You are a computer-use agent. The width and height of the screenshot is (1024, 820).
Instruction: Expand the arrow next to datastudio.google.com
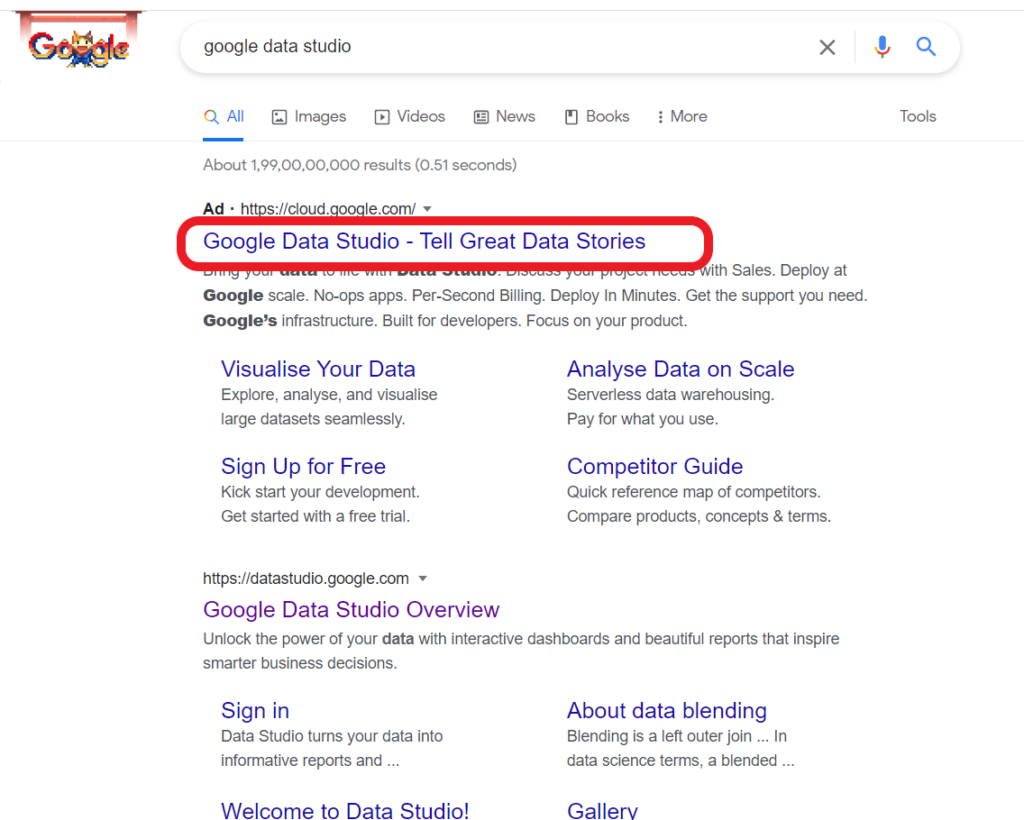(423, 578)
